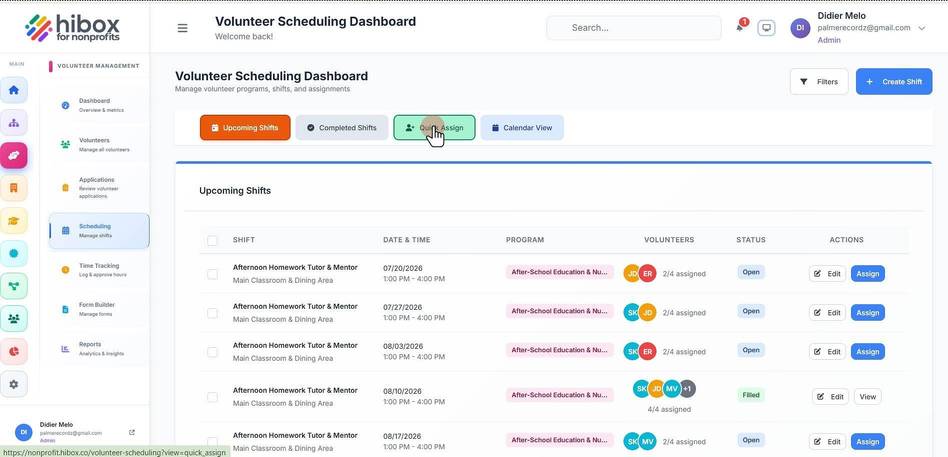This screenshot has height=457, width=948.
Task: Click the monitor display icon in header
Action: coord(767,28)
